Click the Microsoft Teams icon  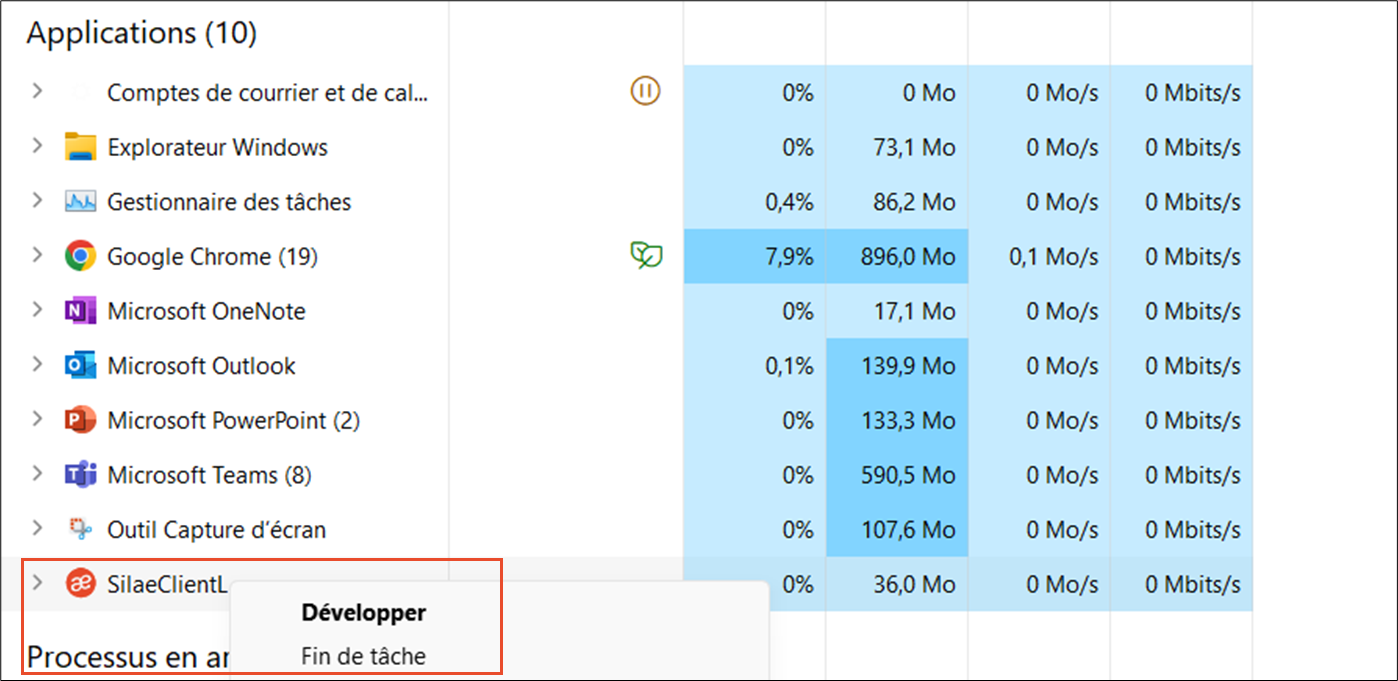(80, 475)
